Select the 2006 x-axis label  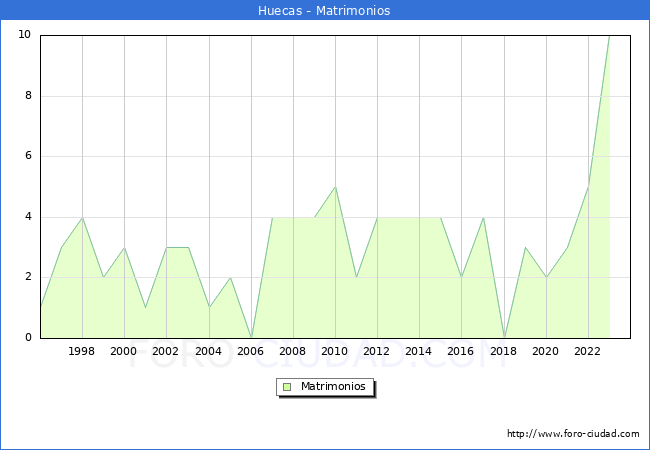click(251, 352)
